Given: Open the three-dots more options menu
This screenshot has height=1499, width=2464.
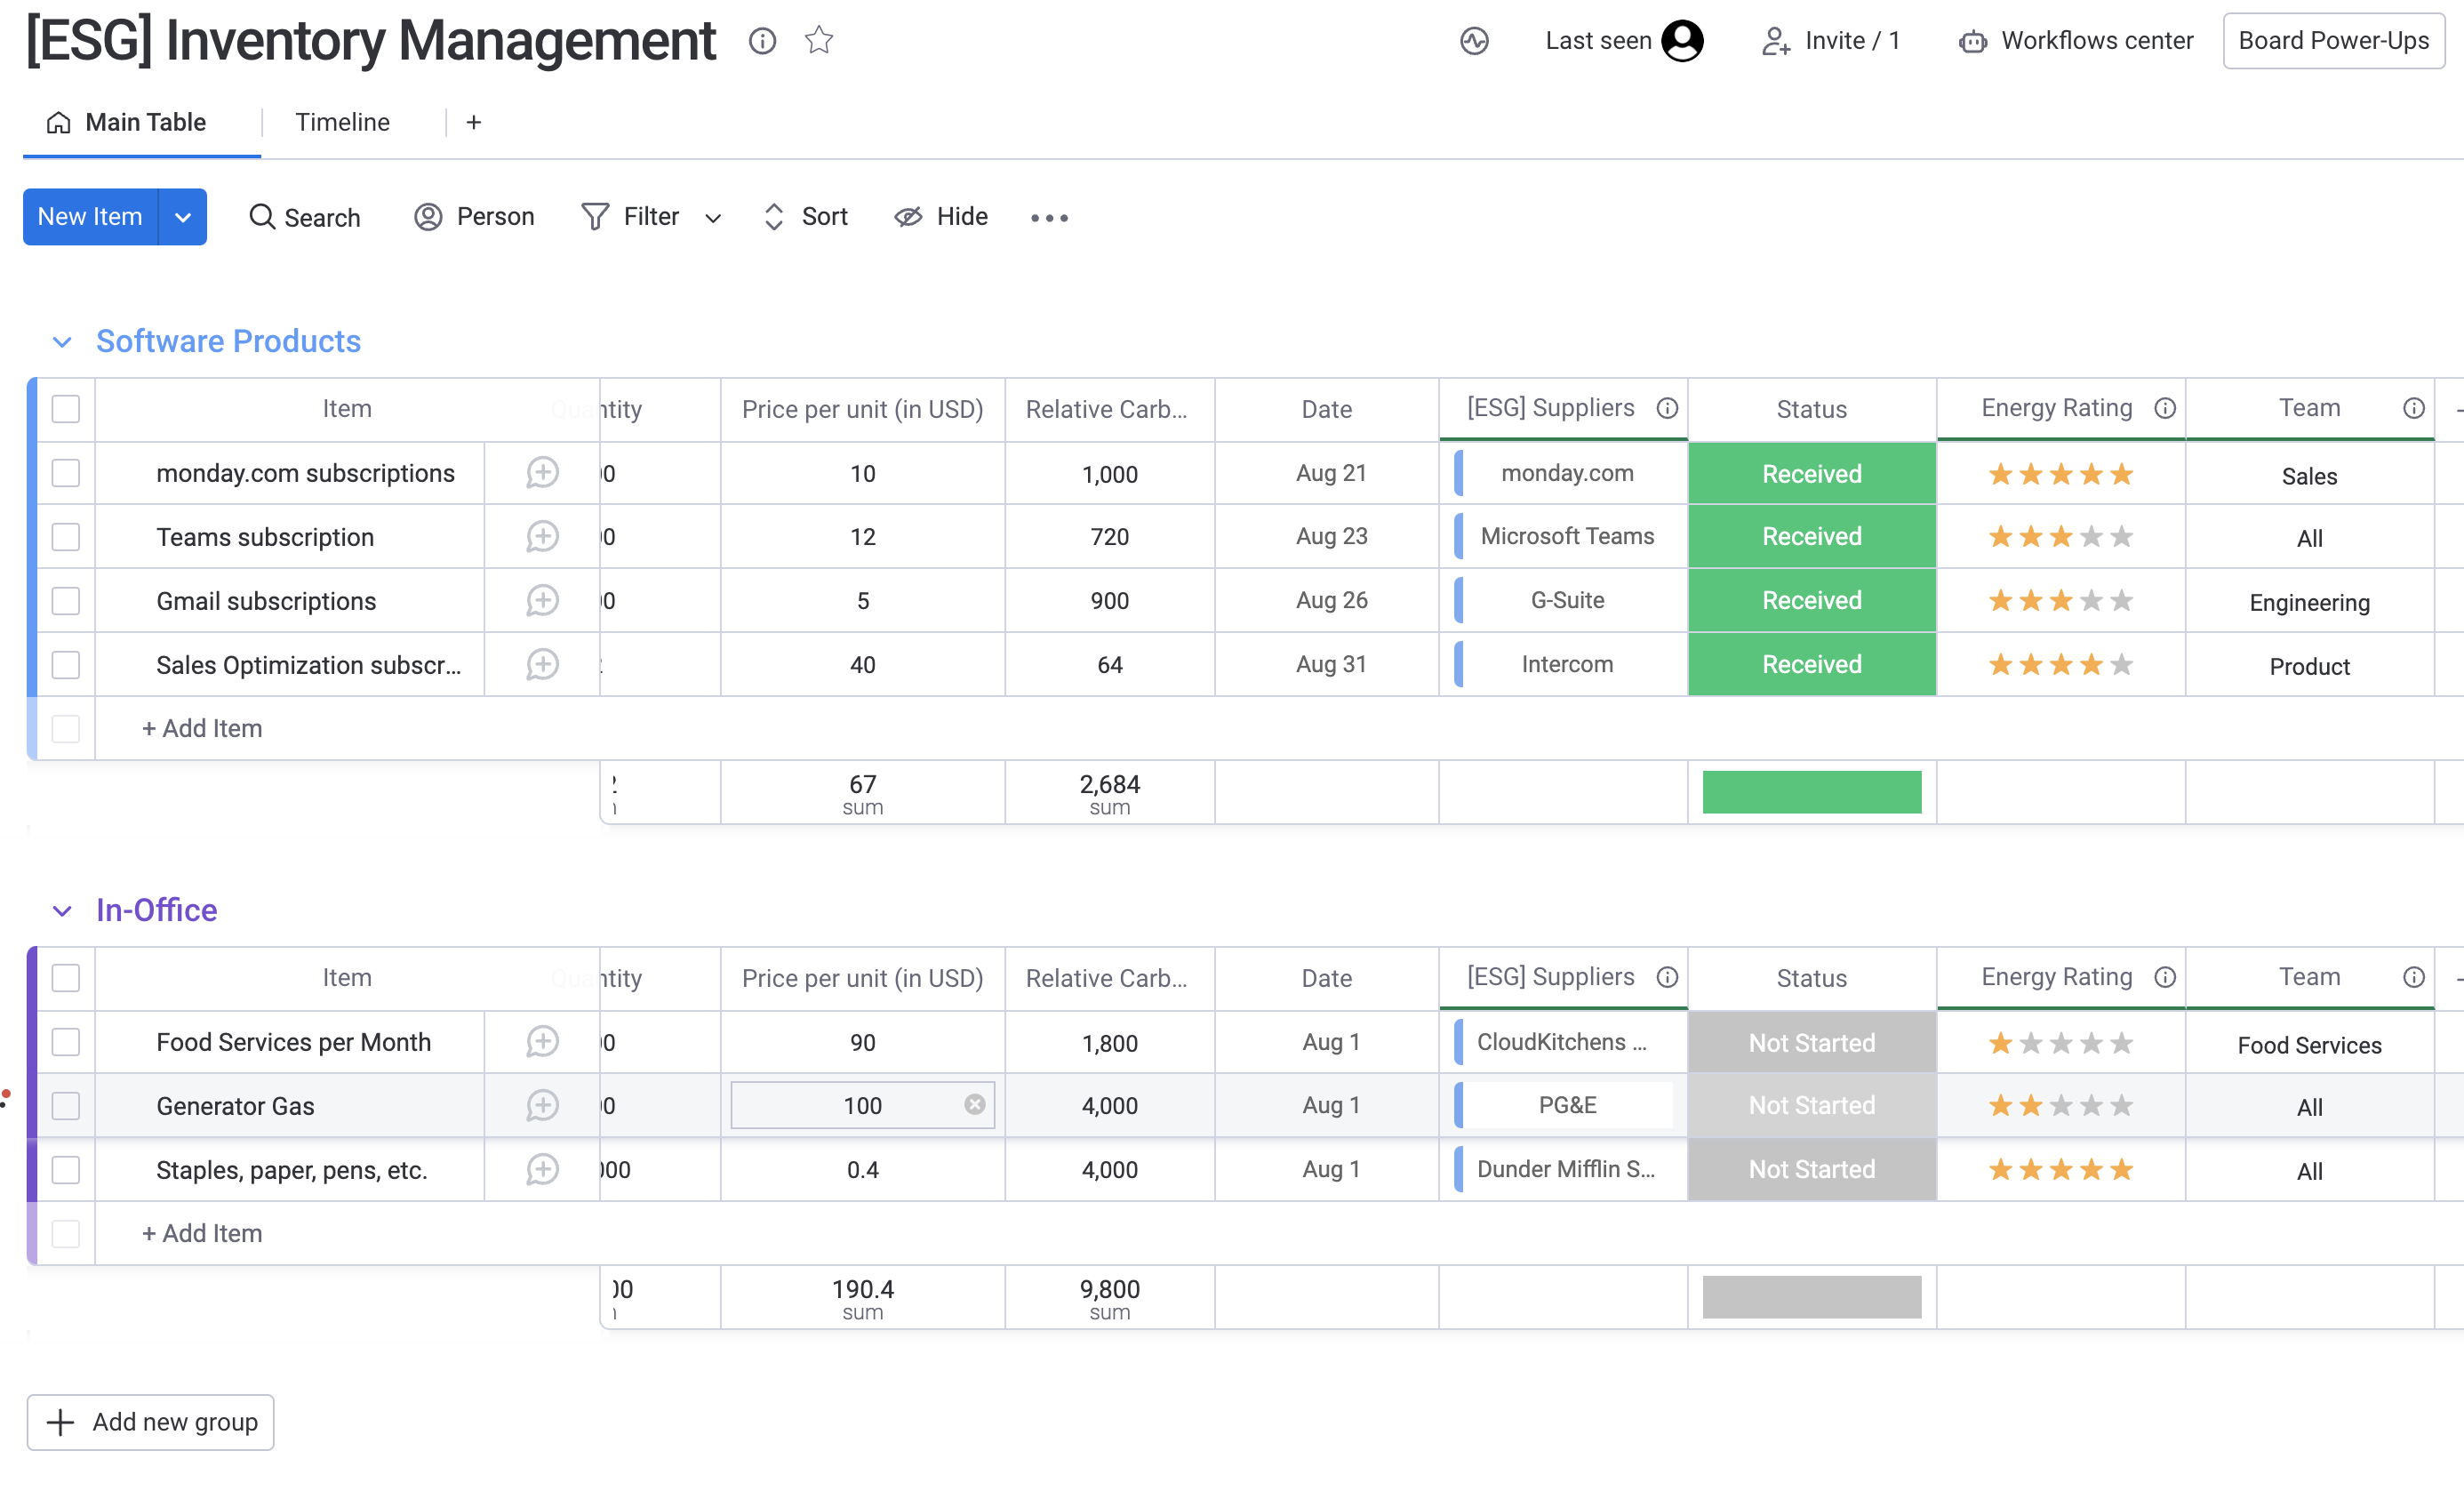Looking at the screenshot, I should coord(1049,217).
